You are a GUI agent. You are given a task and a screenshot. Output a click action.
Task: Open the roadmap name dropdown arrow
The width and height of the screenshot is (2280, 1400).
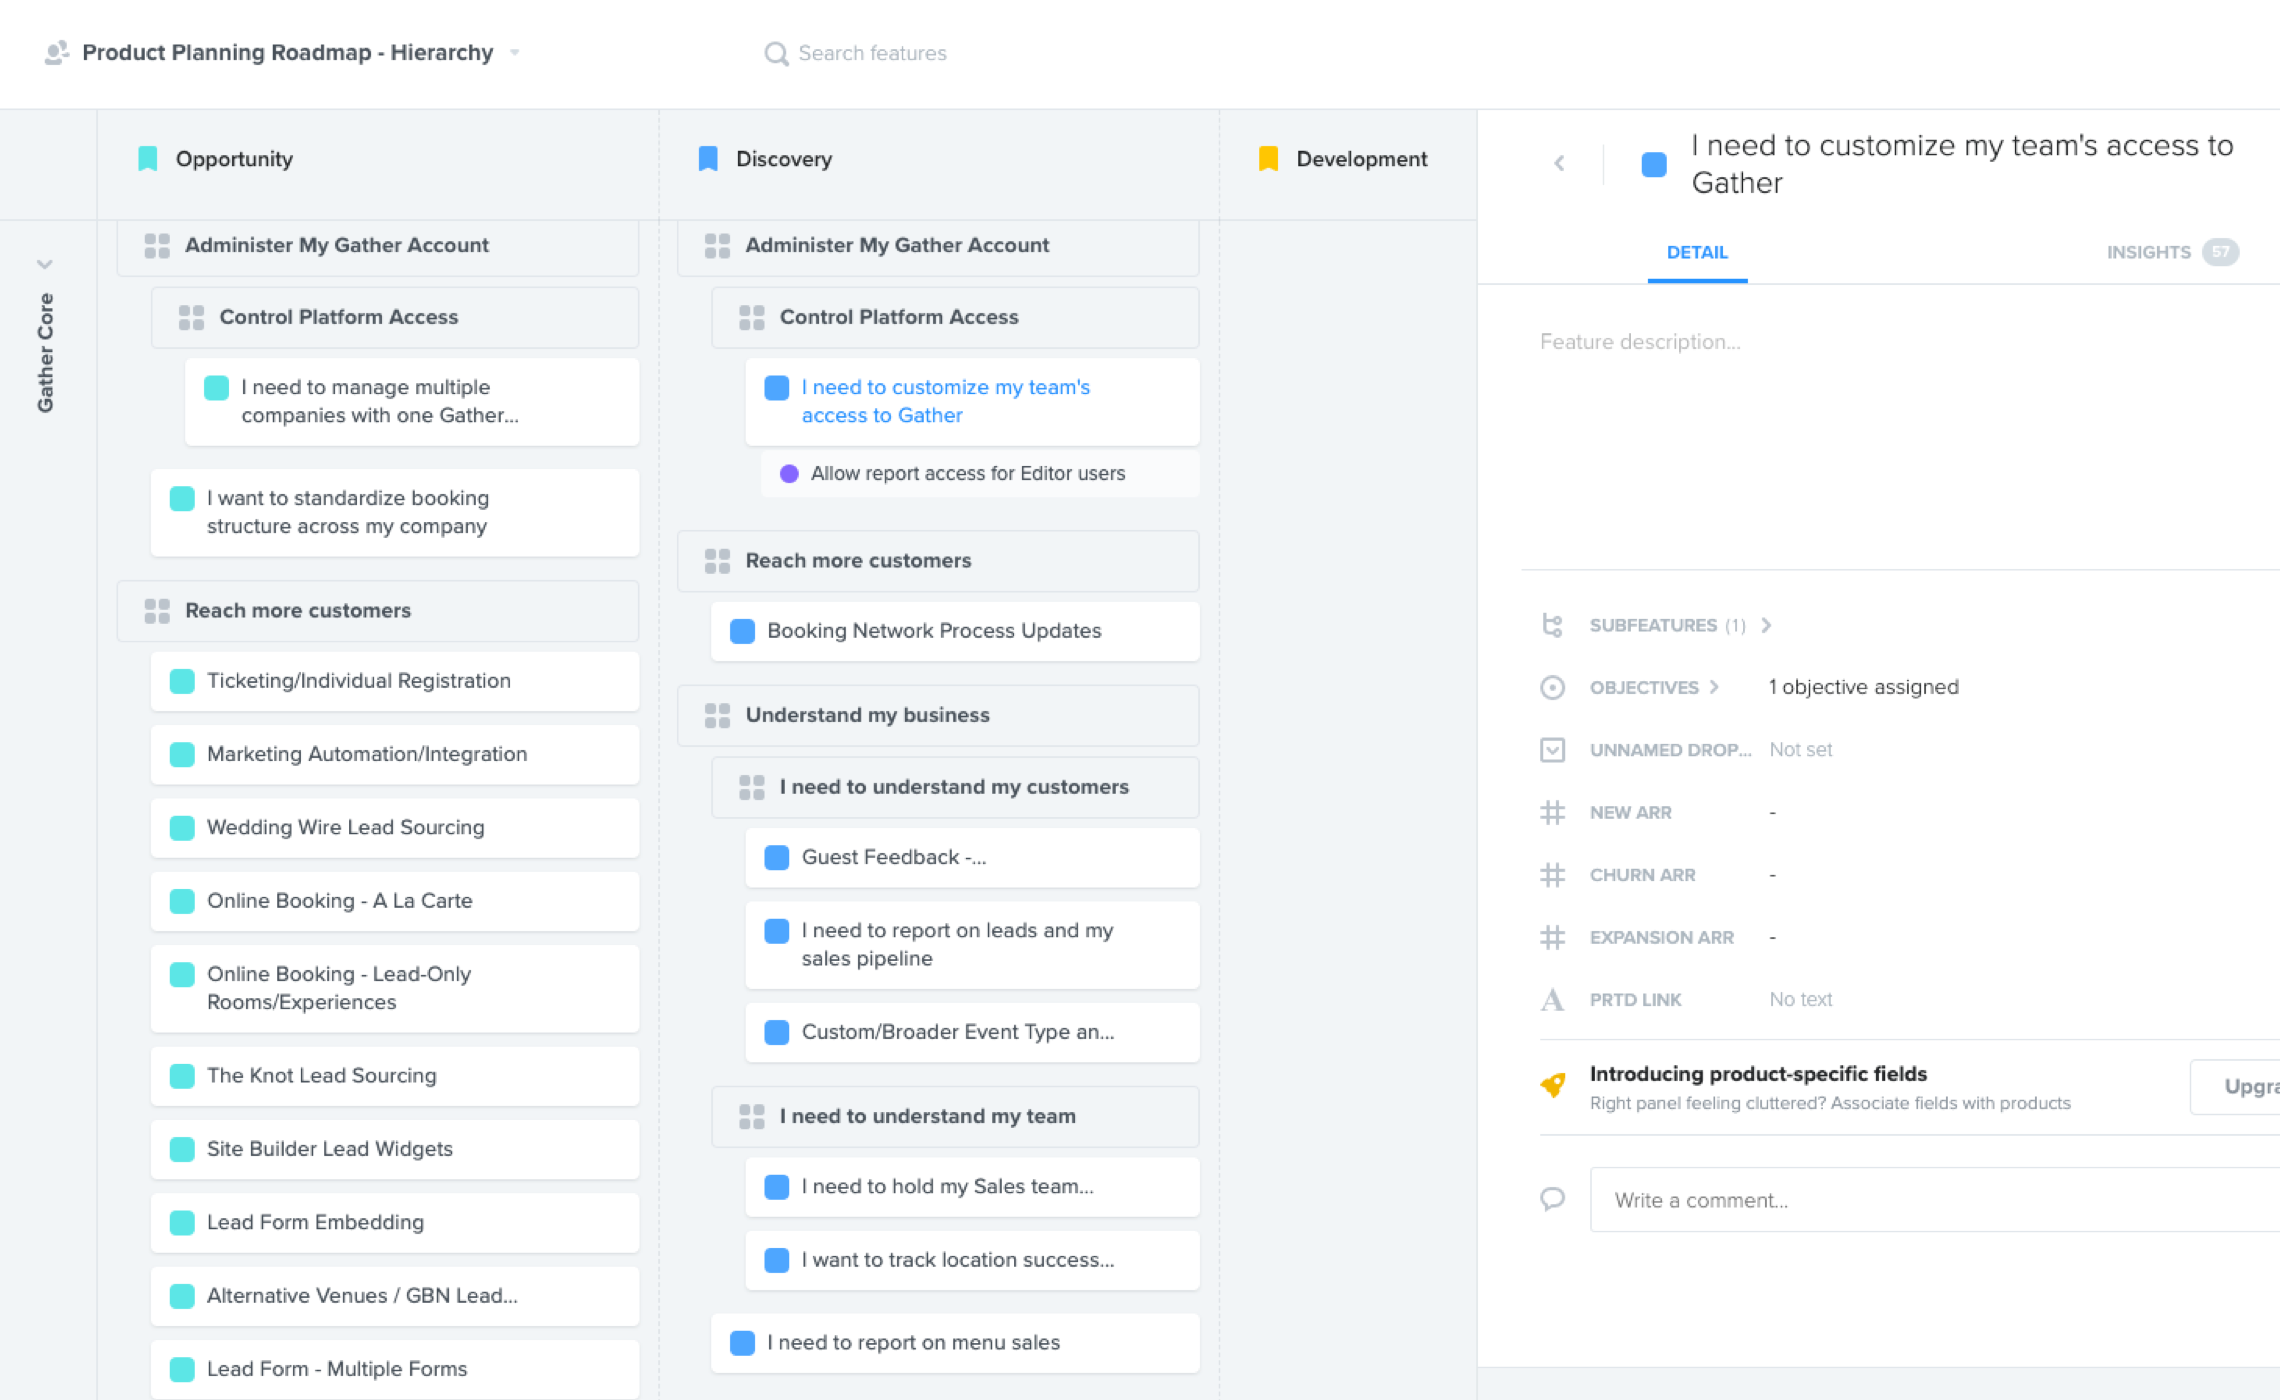[515, 53]
